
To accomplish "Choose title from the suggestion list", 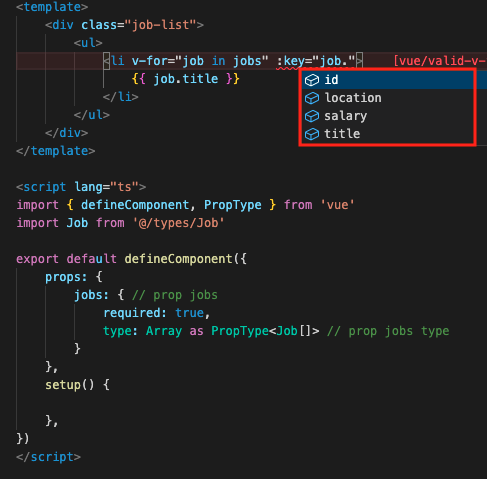I will pos(388,134).
